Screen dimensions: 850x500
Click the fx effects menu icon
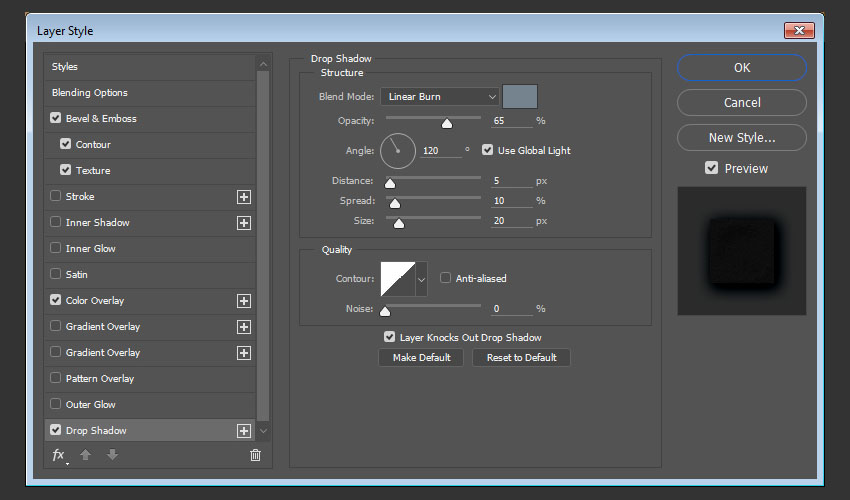click(59, 455)
